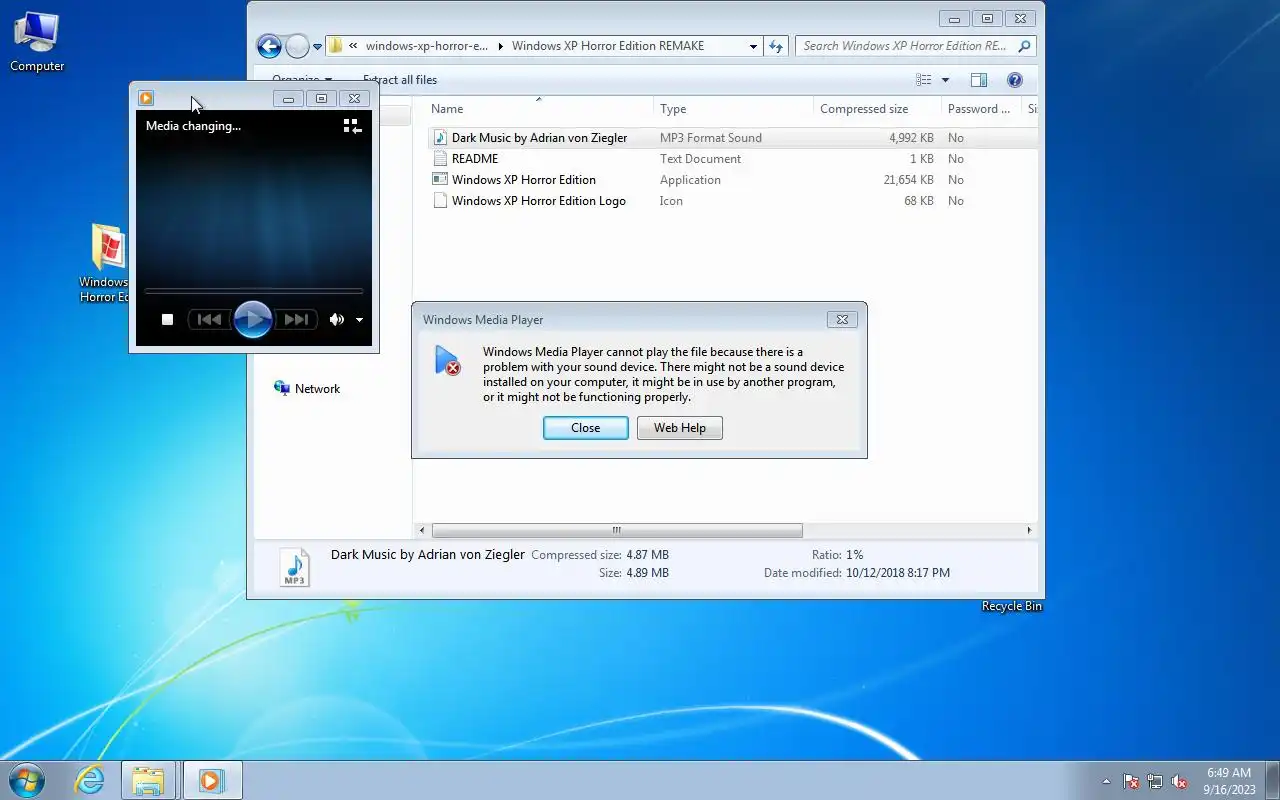
Task: Open the Start menu
Action: tap(26, 780)
